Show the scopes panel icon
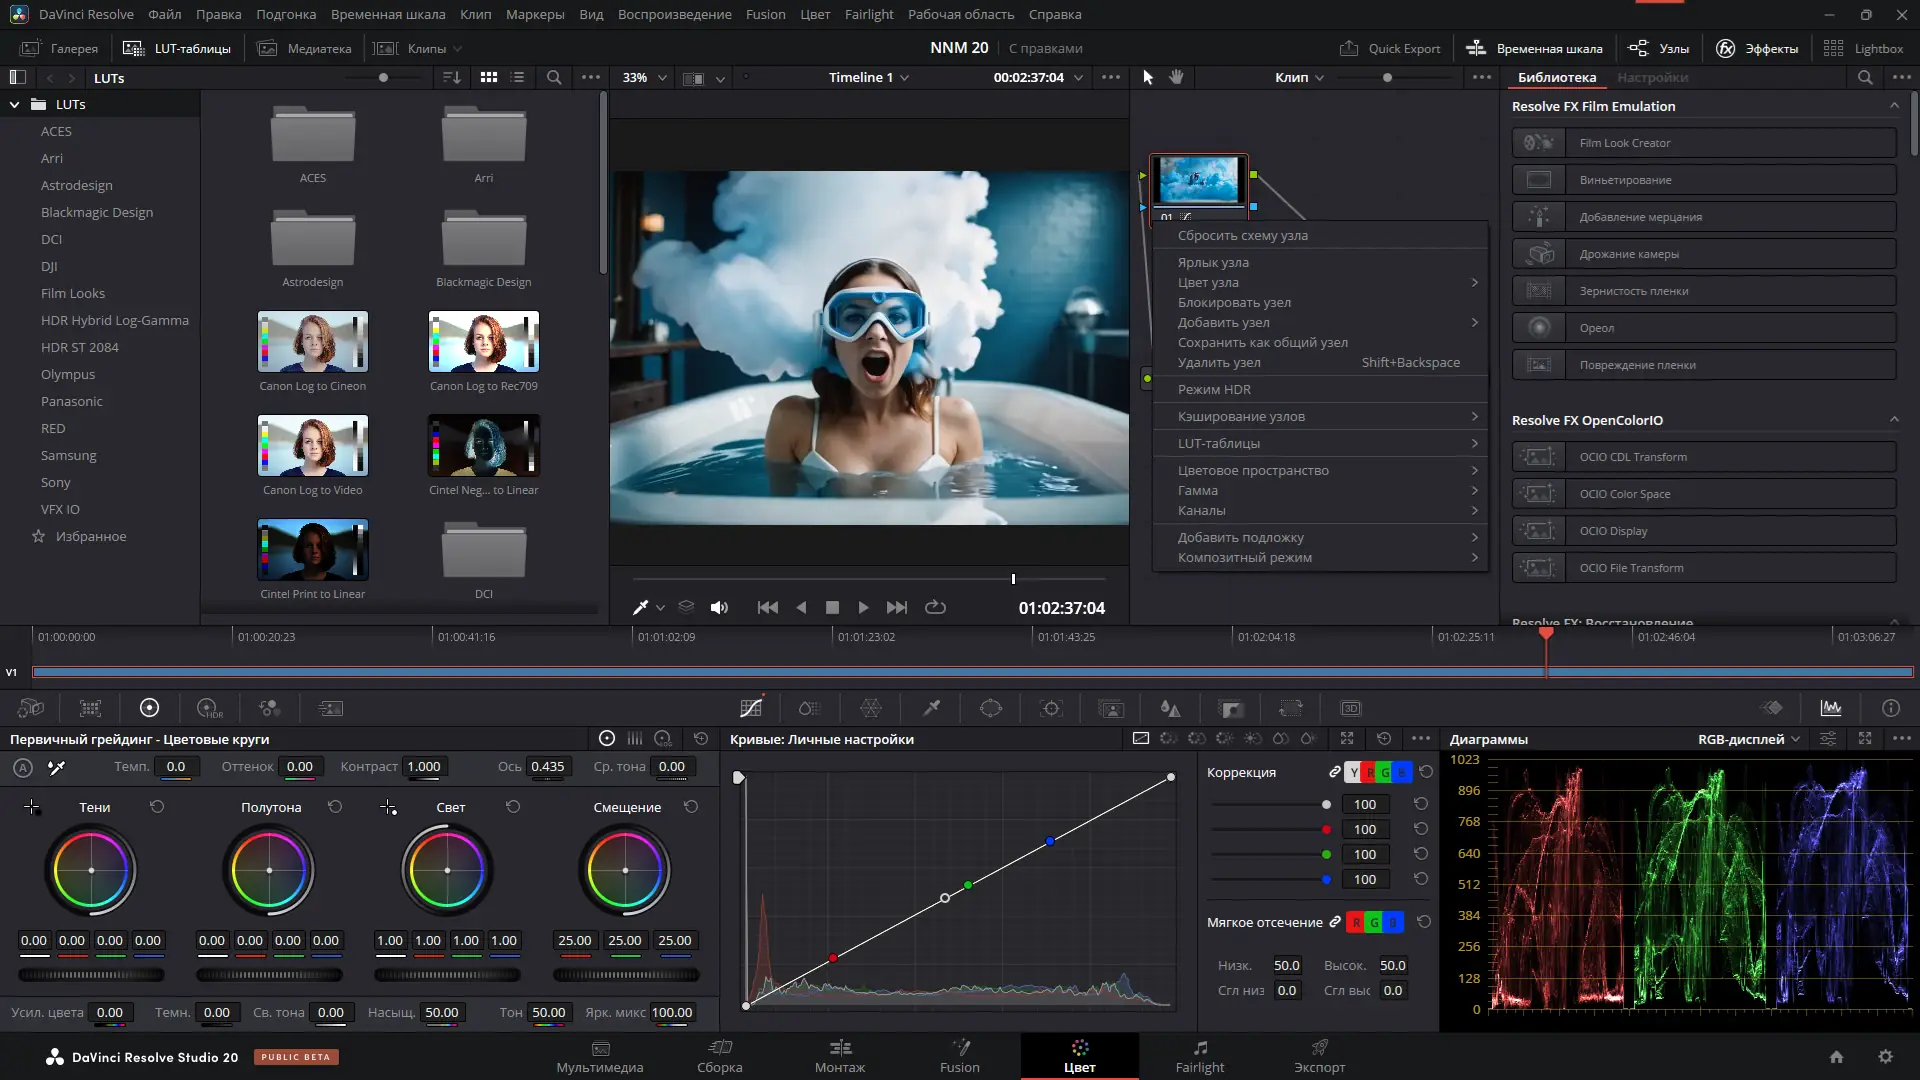The width and height of the screenshot is (1920, 1080). click(x=1831, y=708)
